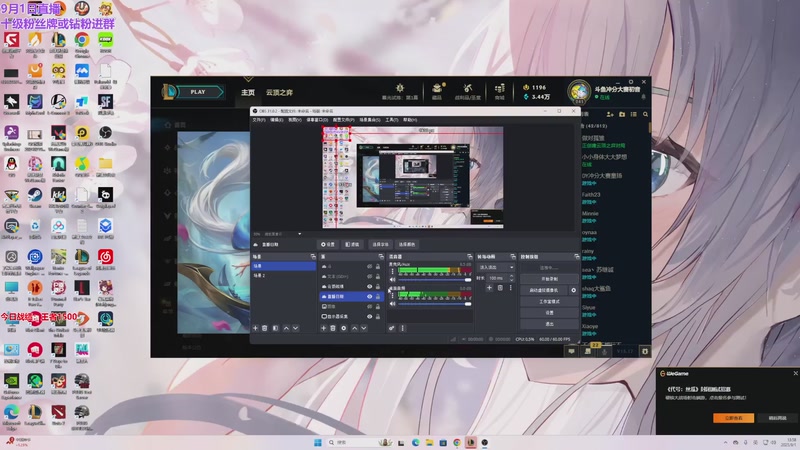Delete selected scene with trash icon in scenes panel
The width and height of the screenshot is (800, 450).
click(265, 328)
